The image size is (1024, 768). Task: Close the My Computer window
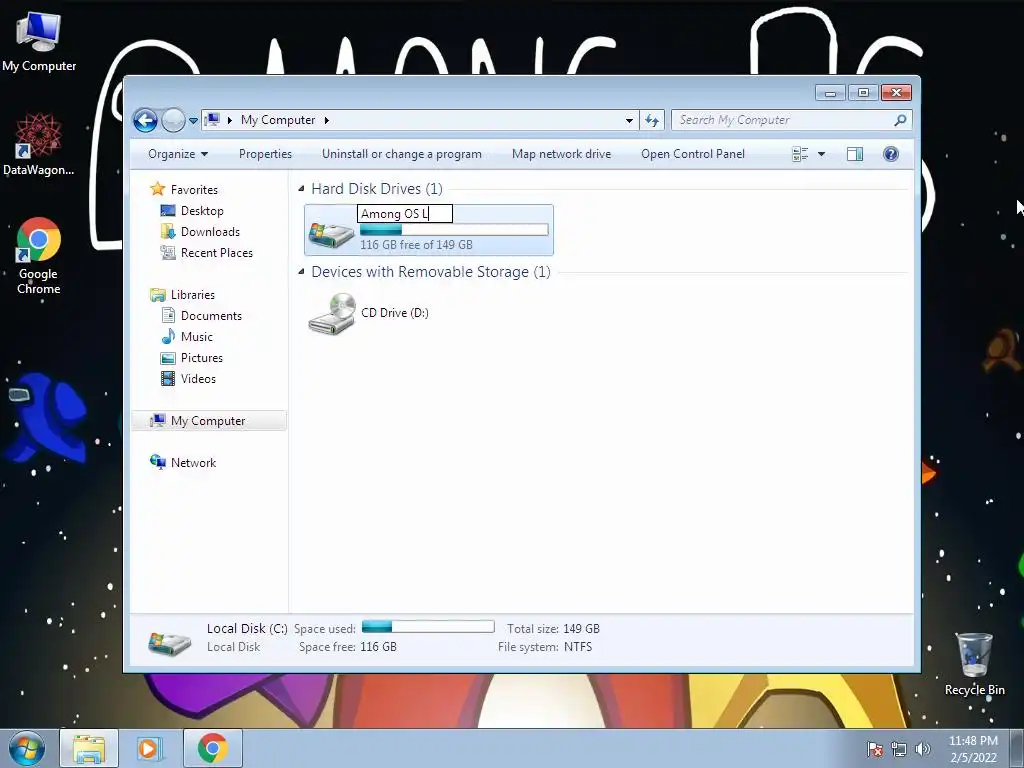[x=896, y=93]
